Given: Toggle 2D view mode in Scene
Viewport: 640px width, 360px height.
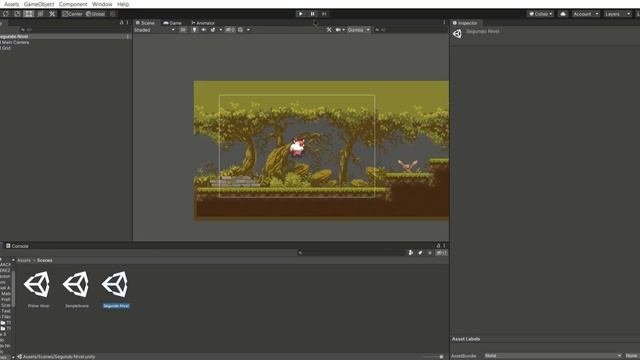Looking at the screenshot, I should pyautogui.click(x=183, y=30).
